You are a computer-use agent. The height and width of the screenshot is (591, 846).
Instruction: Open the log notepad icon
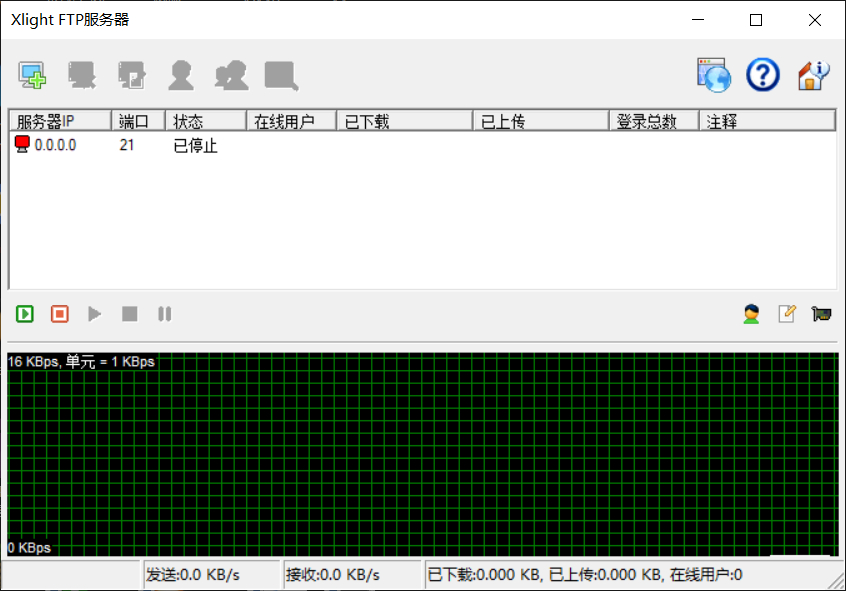[x=787, y=314]
